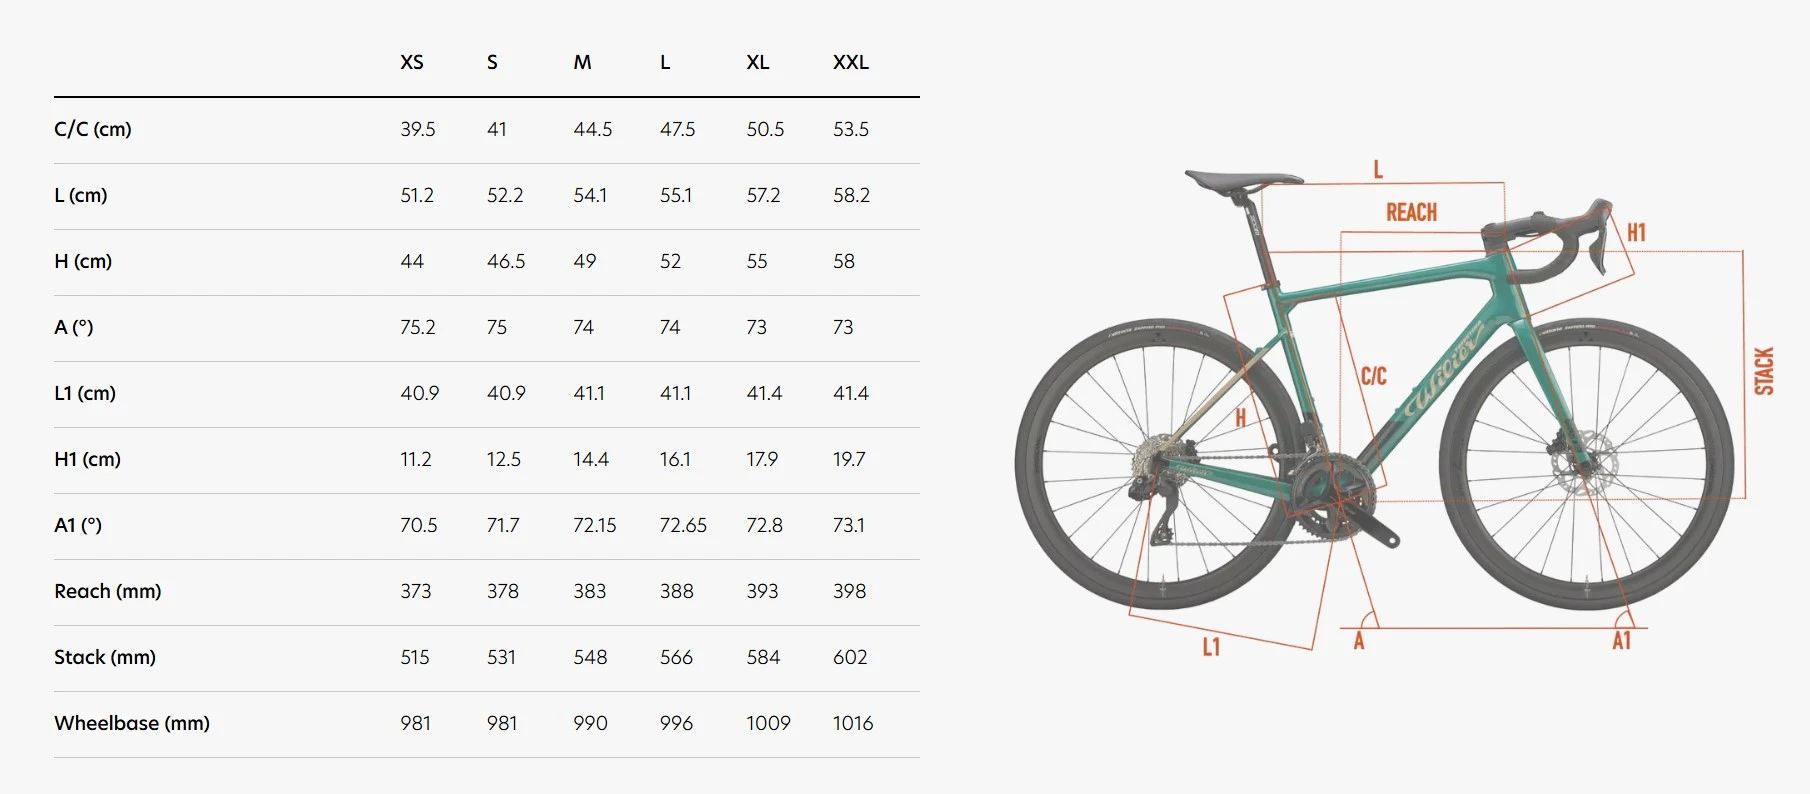This screenshot has width=1810, height=794.
Task: Click the Reach (mm) row label
Action: 108,591
